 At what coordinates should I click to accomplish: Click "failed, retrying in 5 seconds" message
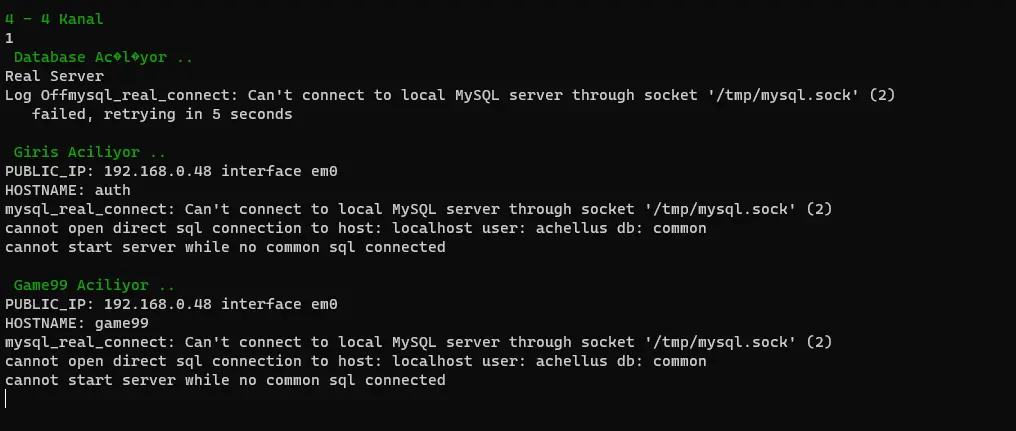coord(162,114)
